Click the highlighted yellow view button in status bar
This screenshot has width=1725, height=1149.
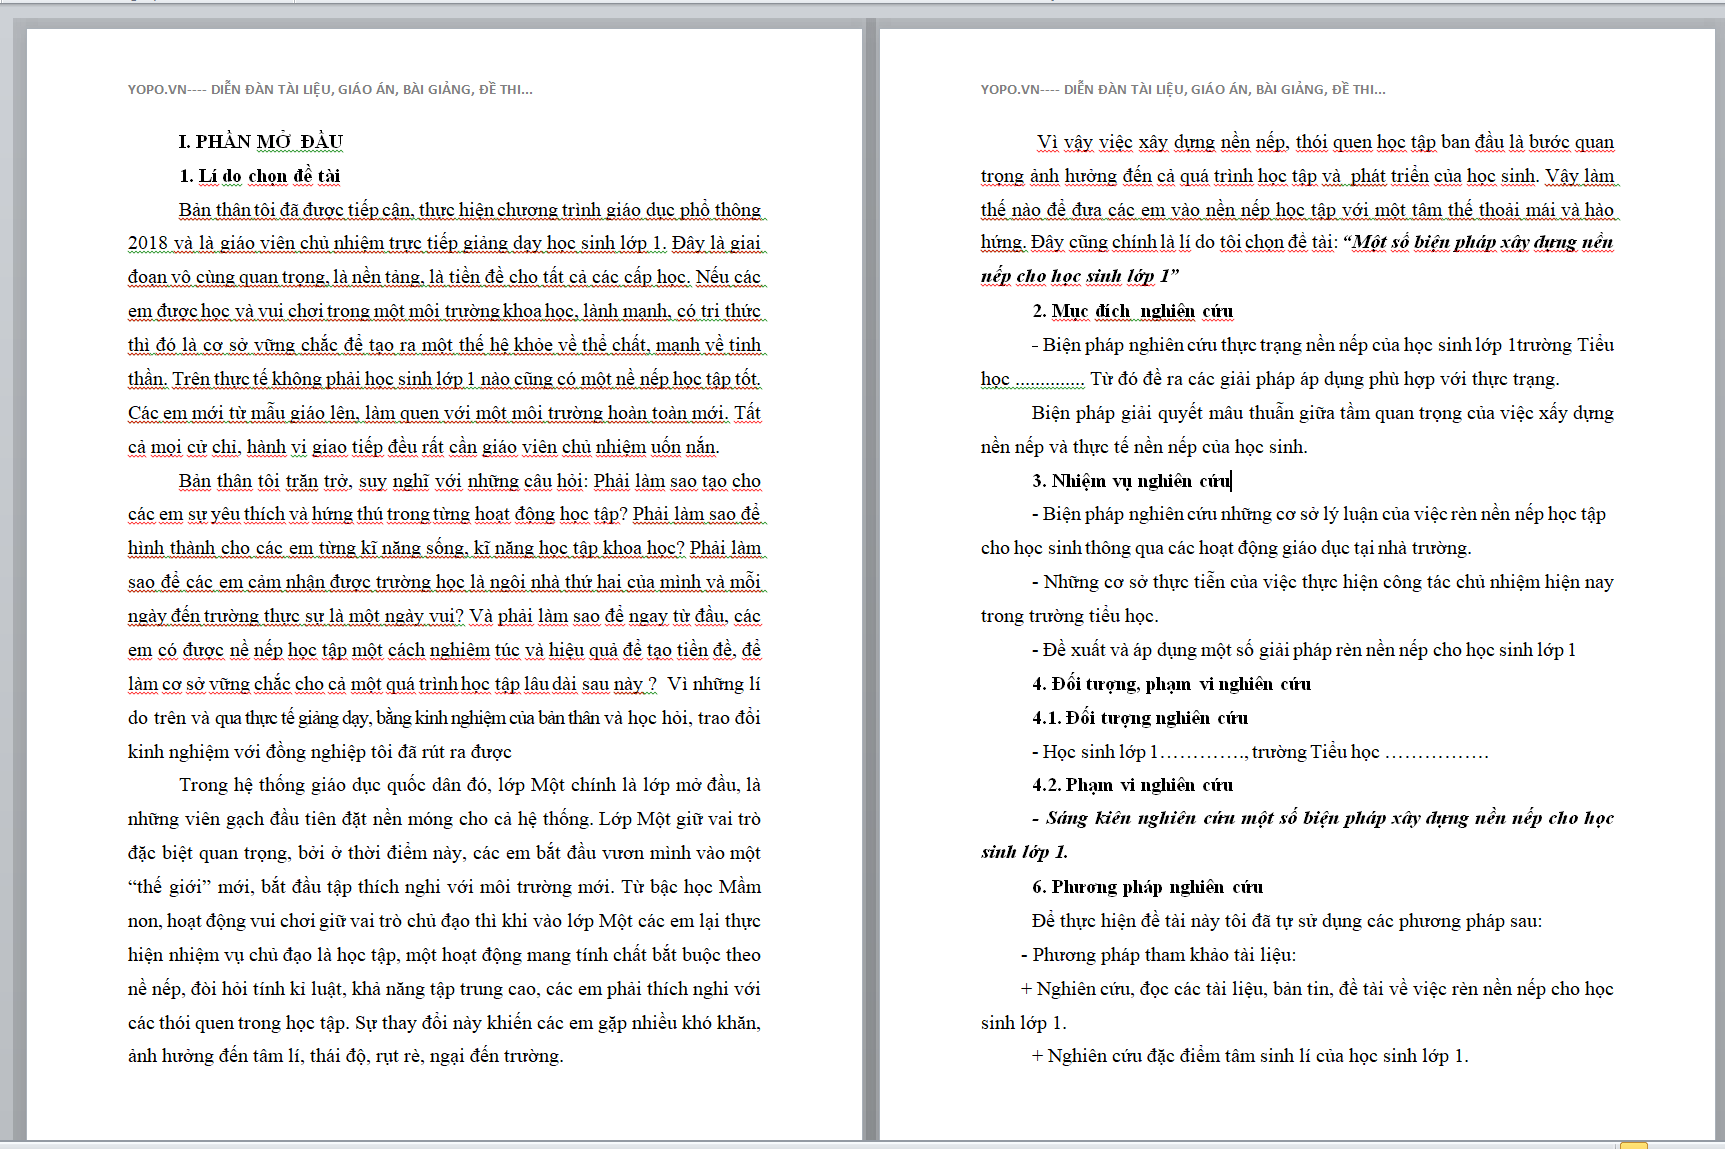(1633, 1144)
